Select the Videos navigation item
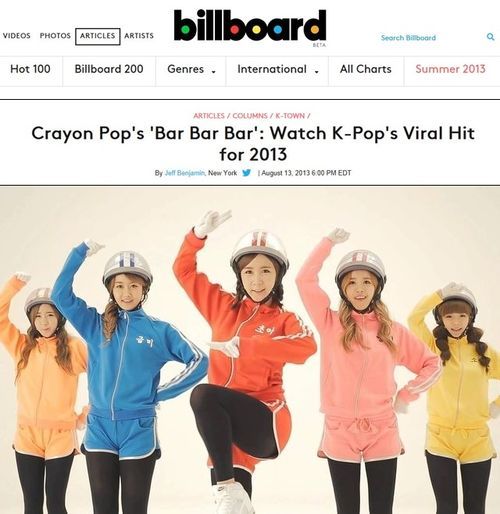 point(17,36)
